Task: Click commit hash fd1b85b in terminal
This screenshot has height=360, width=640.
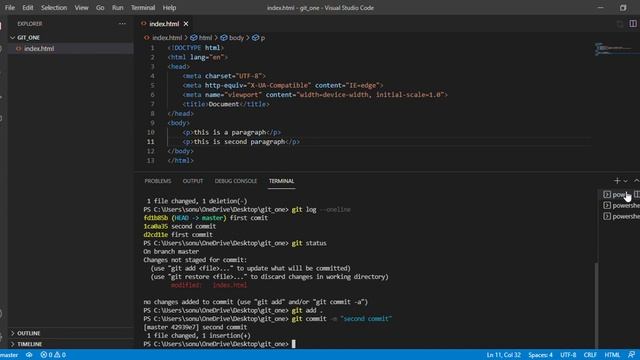Action: pyautogui.click(x=156, y=218)
